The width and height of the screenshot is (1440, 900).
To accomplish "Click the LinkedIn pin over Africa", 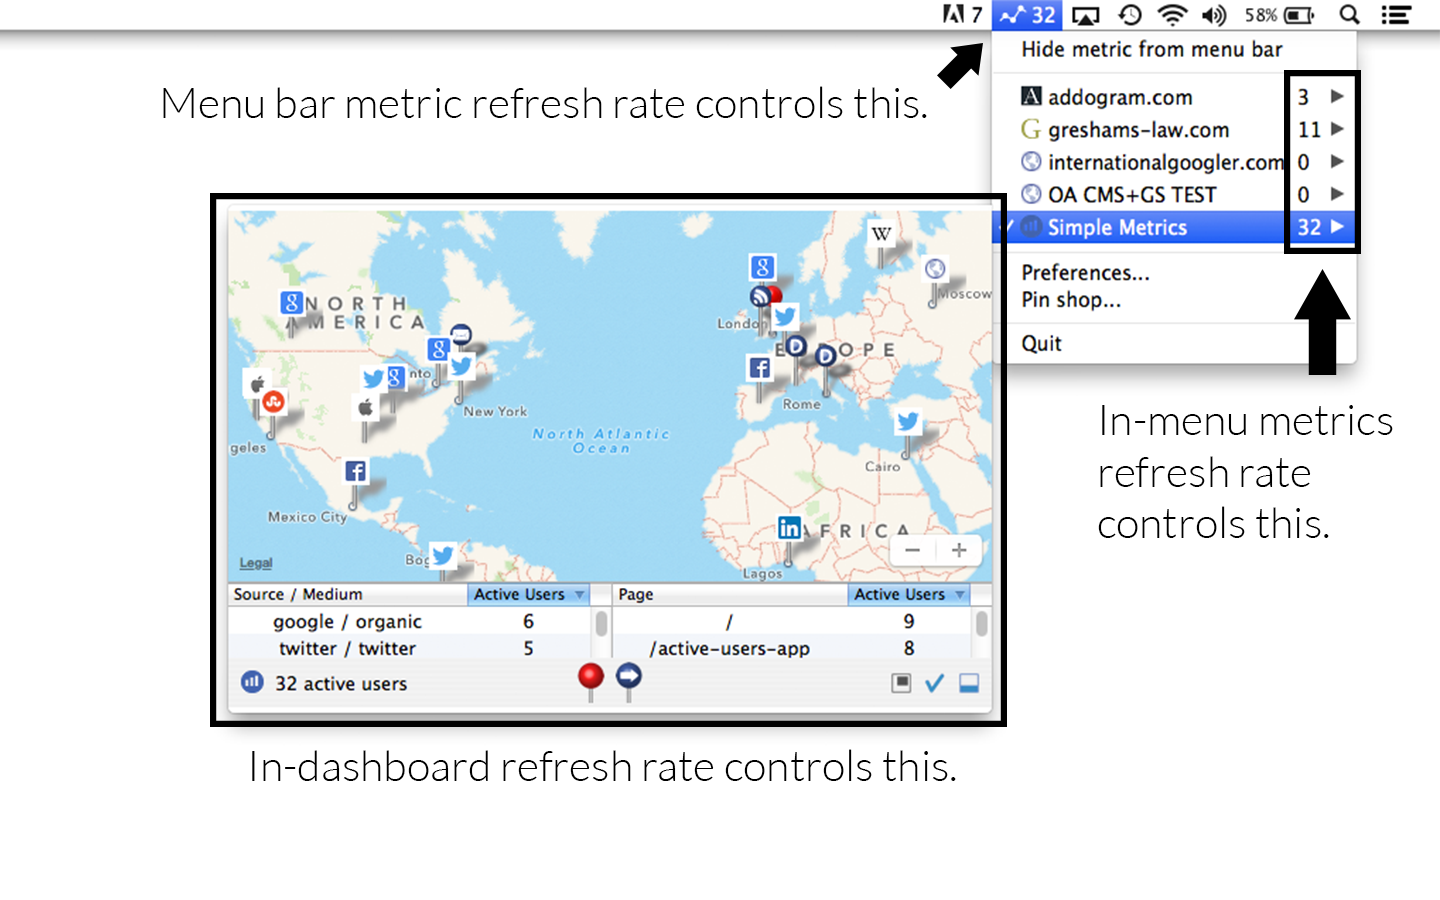I will pos(789,528).
